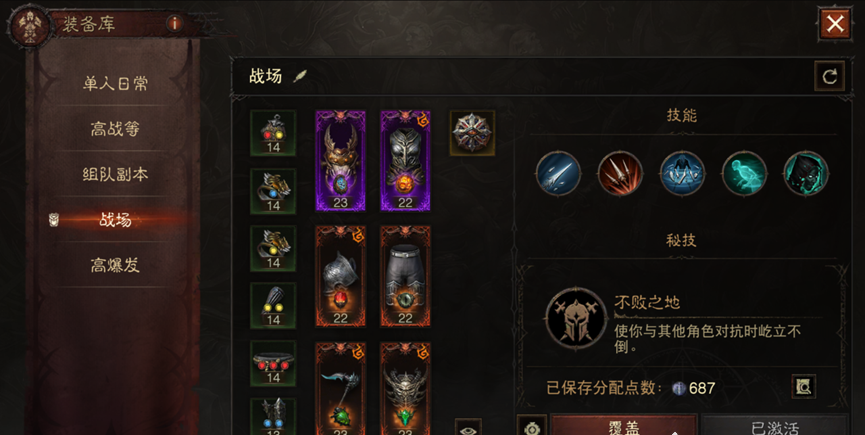This screenshot has height=435, width=865.
Task: Select the grey pants equipment level 22
Action: 405,276
